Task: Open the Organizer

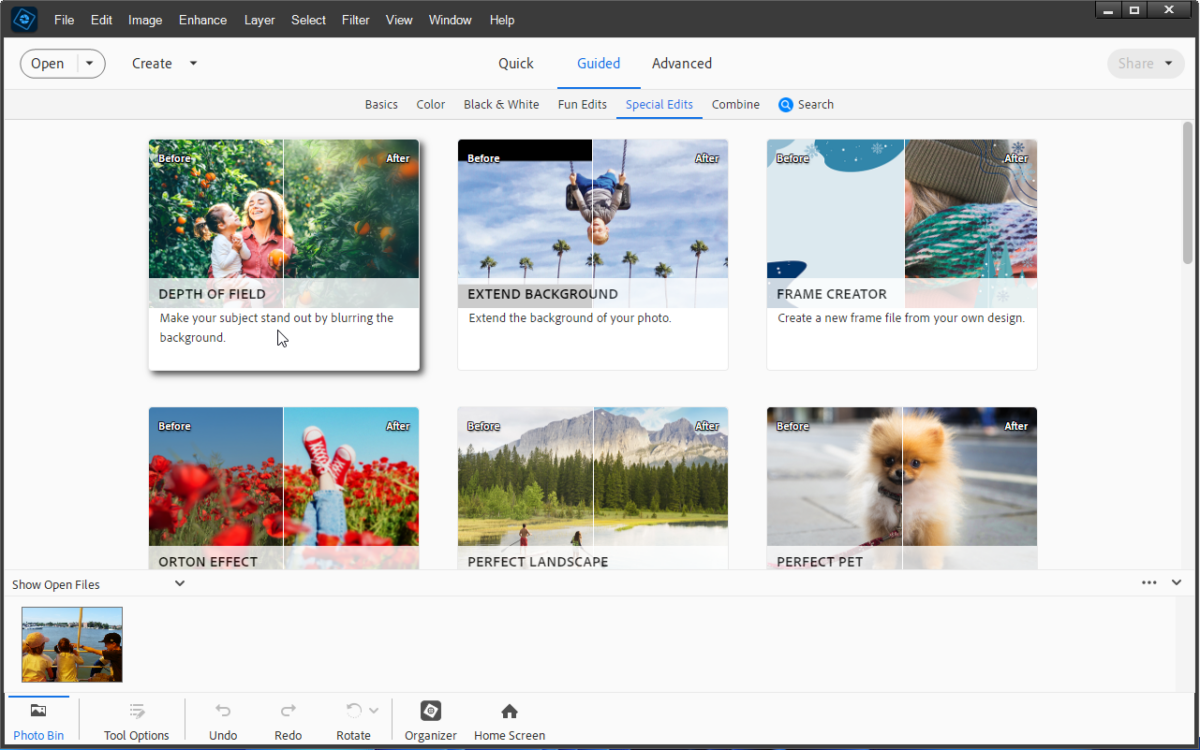Action: click(x=430, y=718)
